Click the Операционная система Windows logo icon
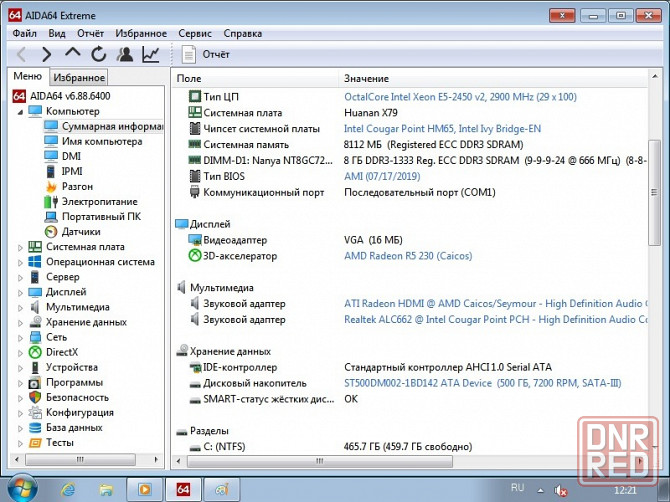The width and height of the screenshot is (670, 502). click(x=35, y=262)
